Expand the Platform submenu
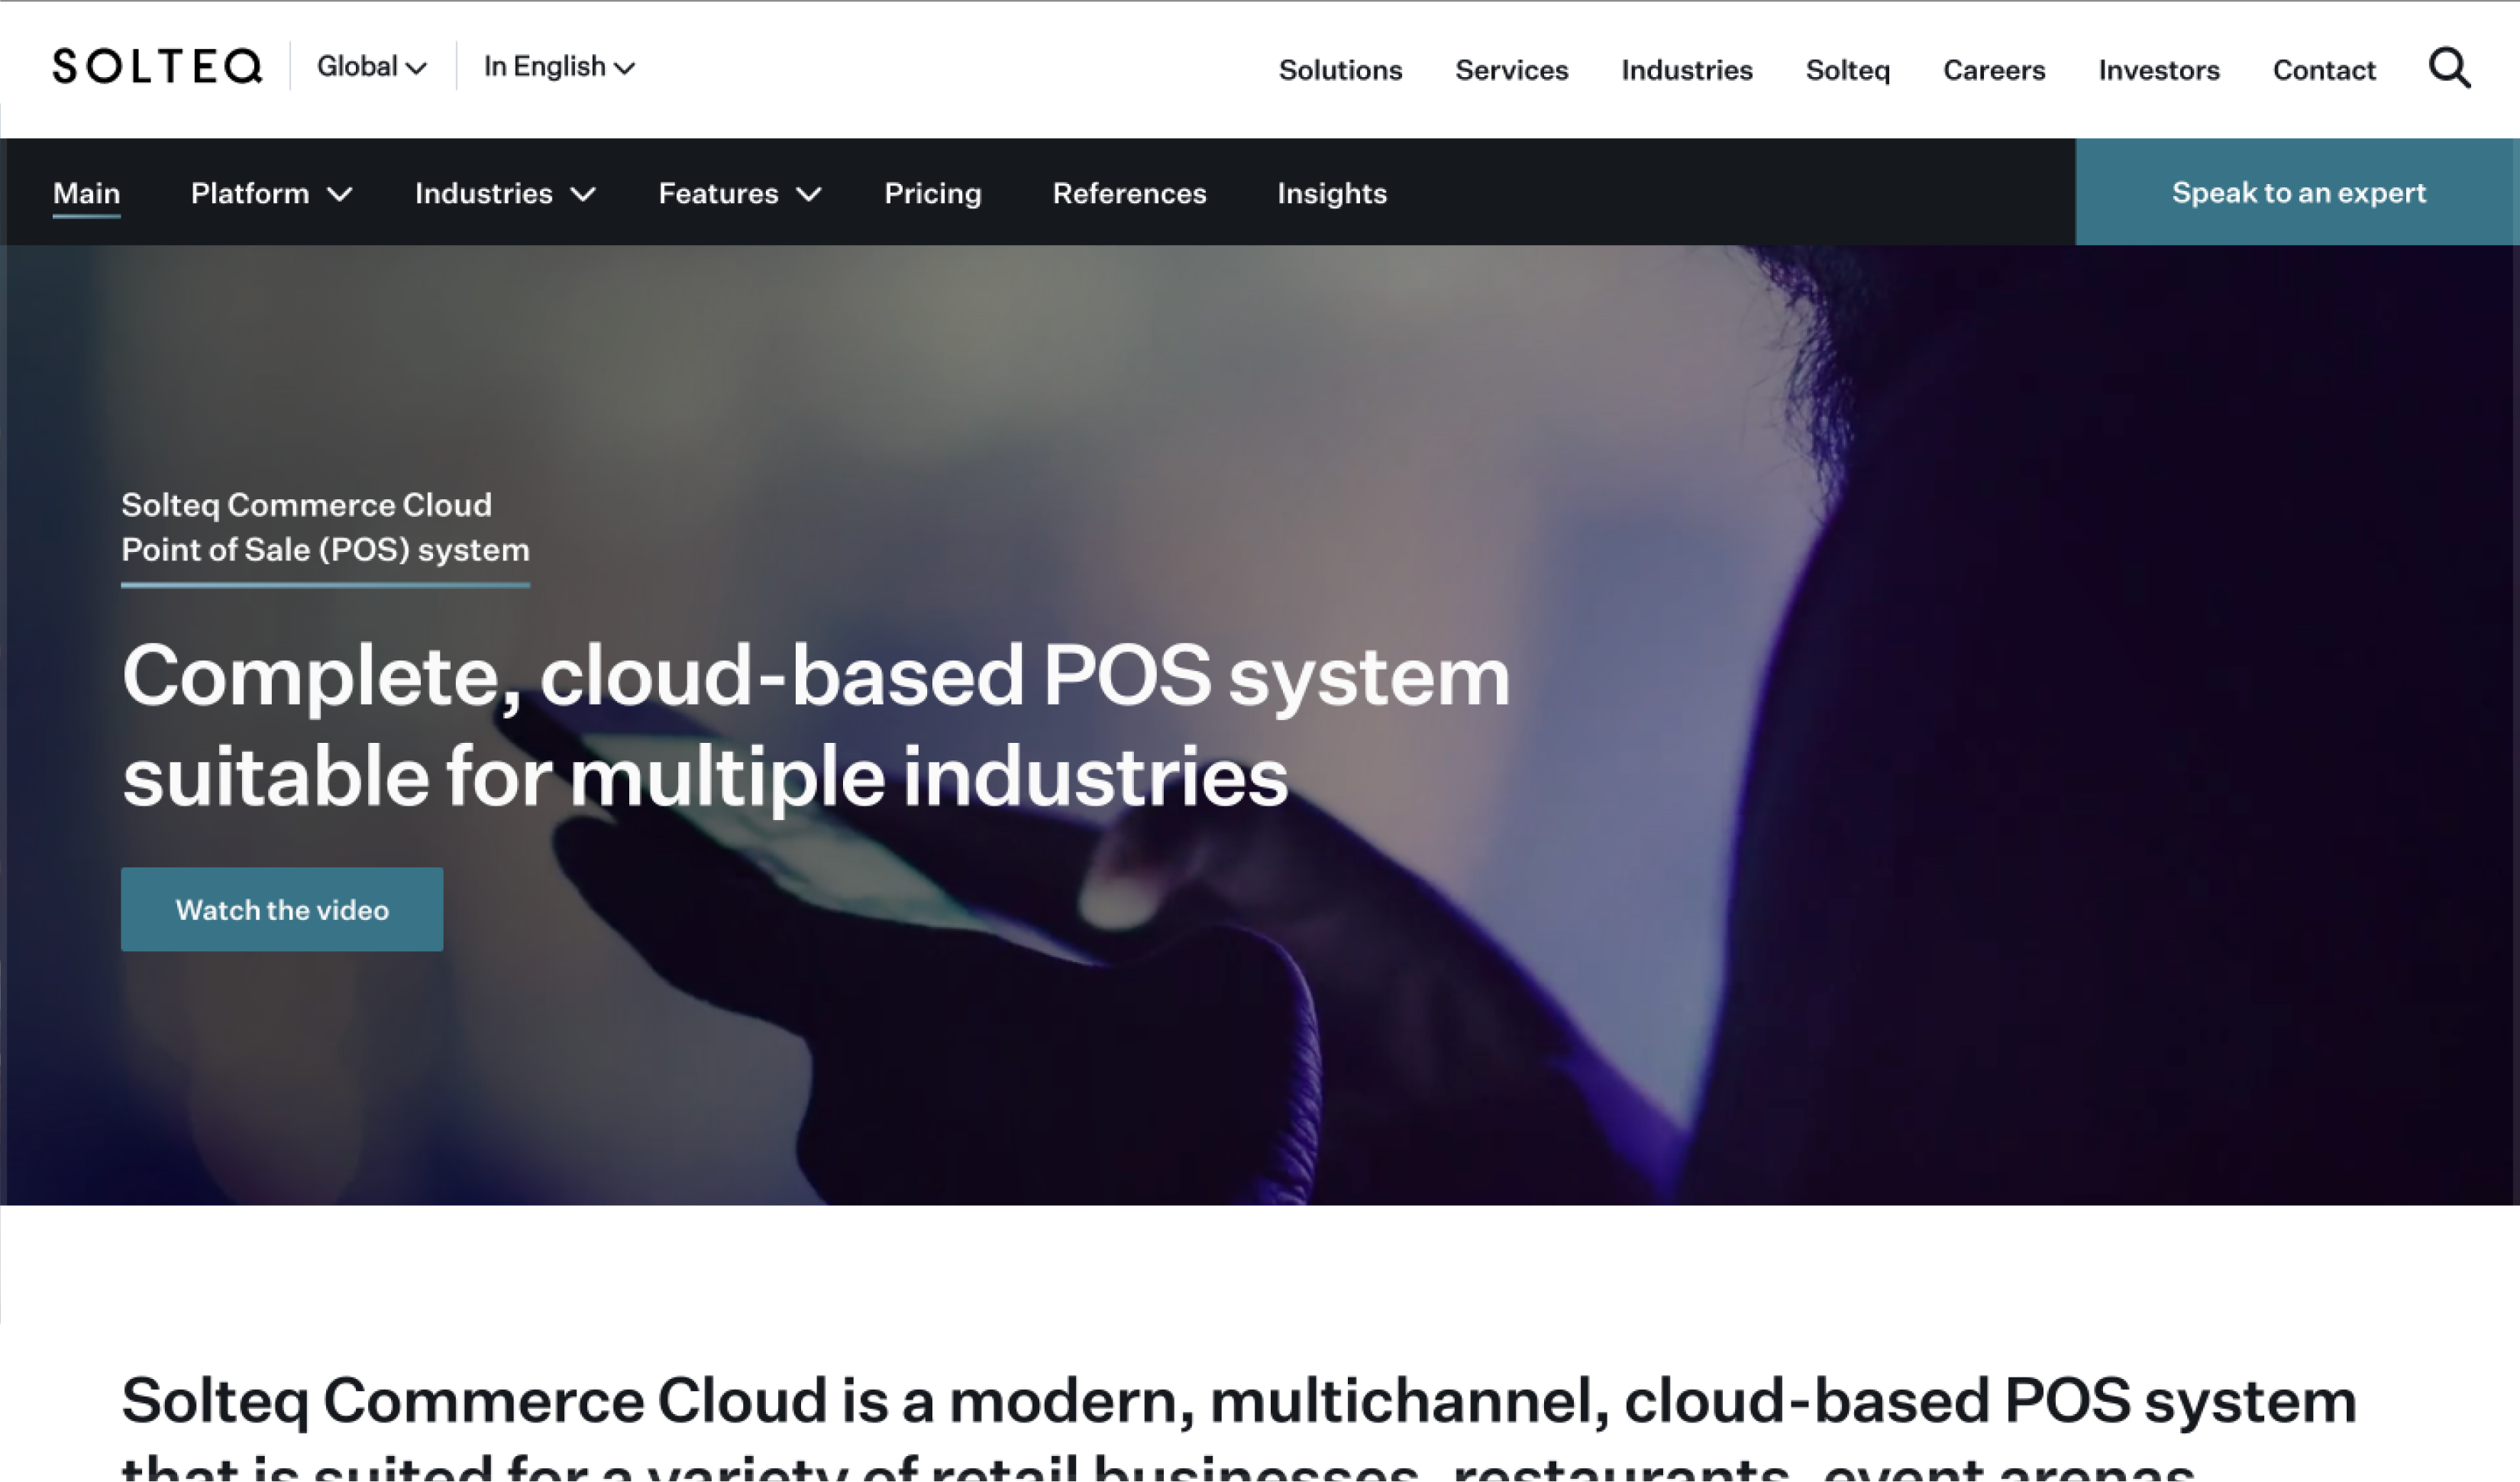 [271, 193]
